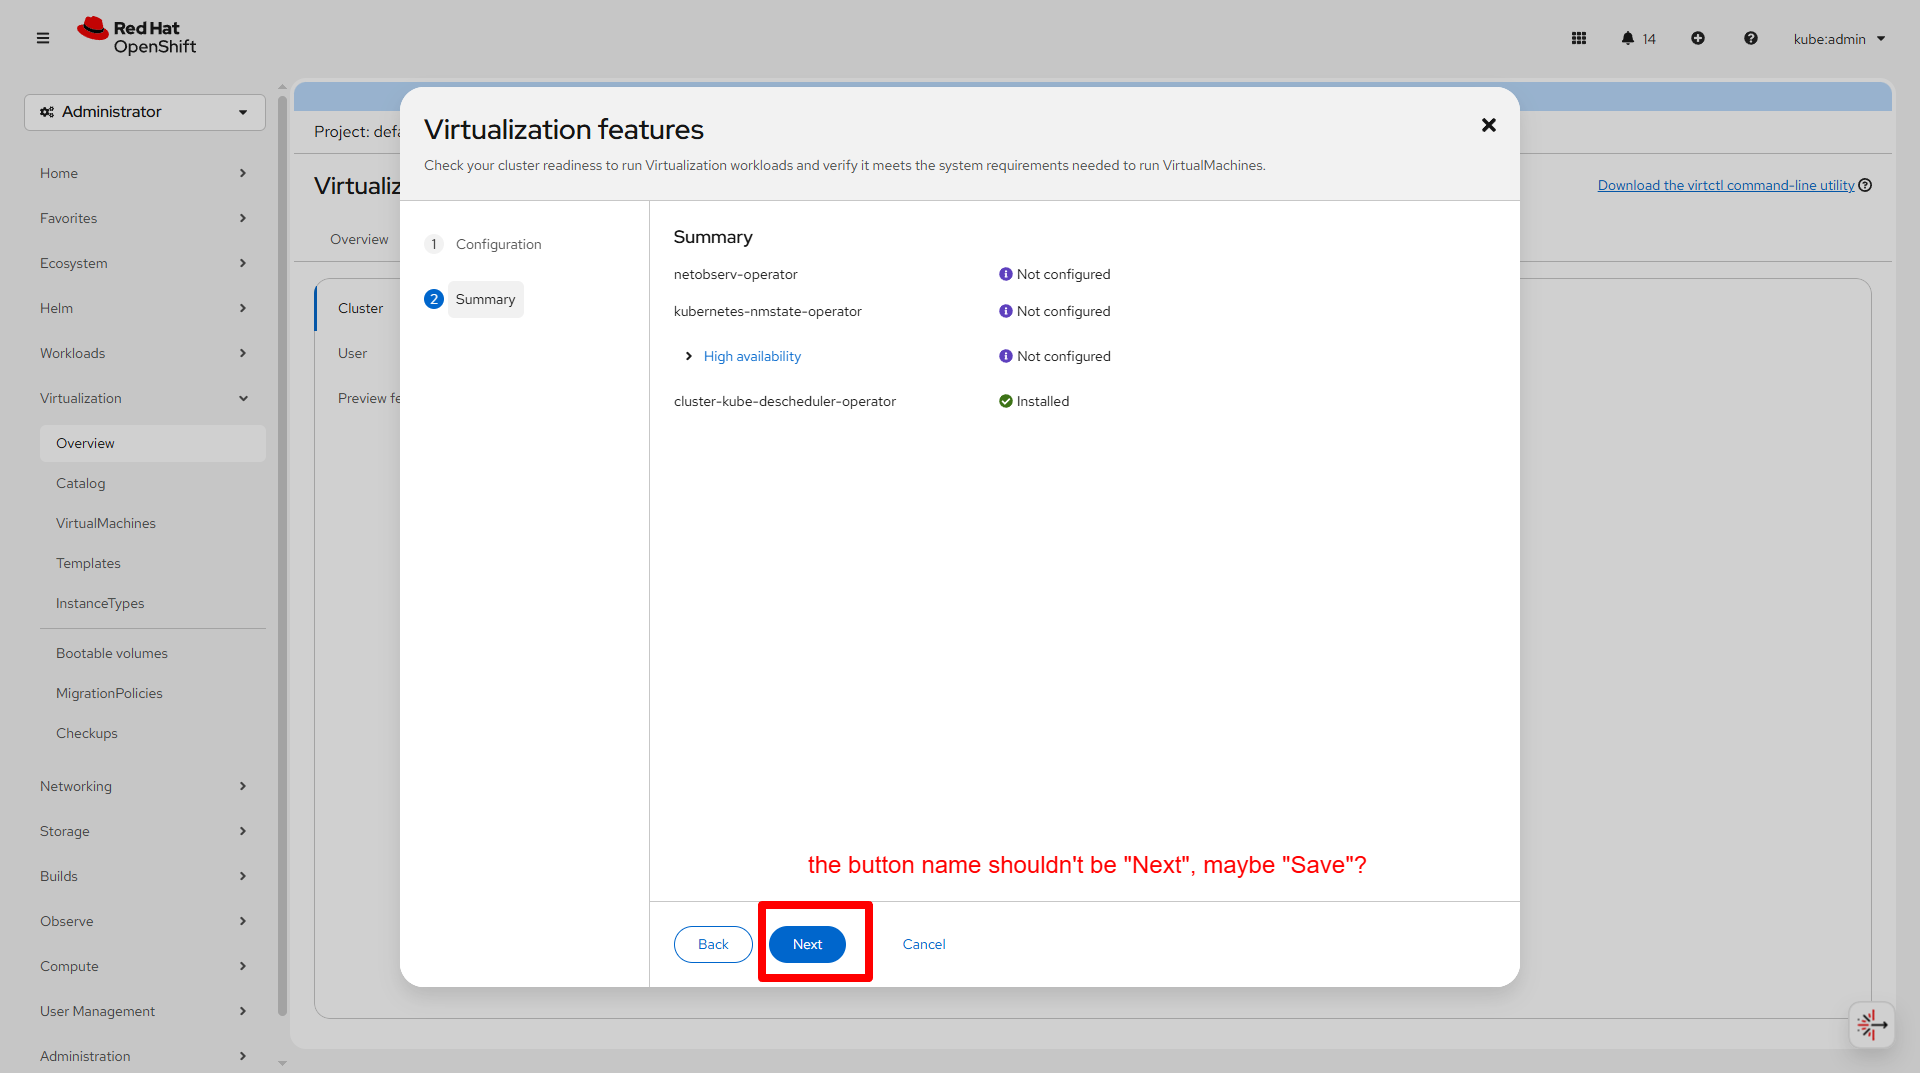
Task: Close the Virtualization features dialog
Action: click(1489, 125)
